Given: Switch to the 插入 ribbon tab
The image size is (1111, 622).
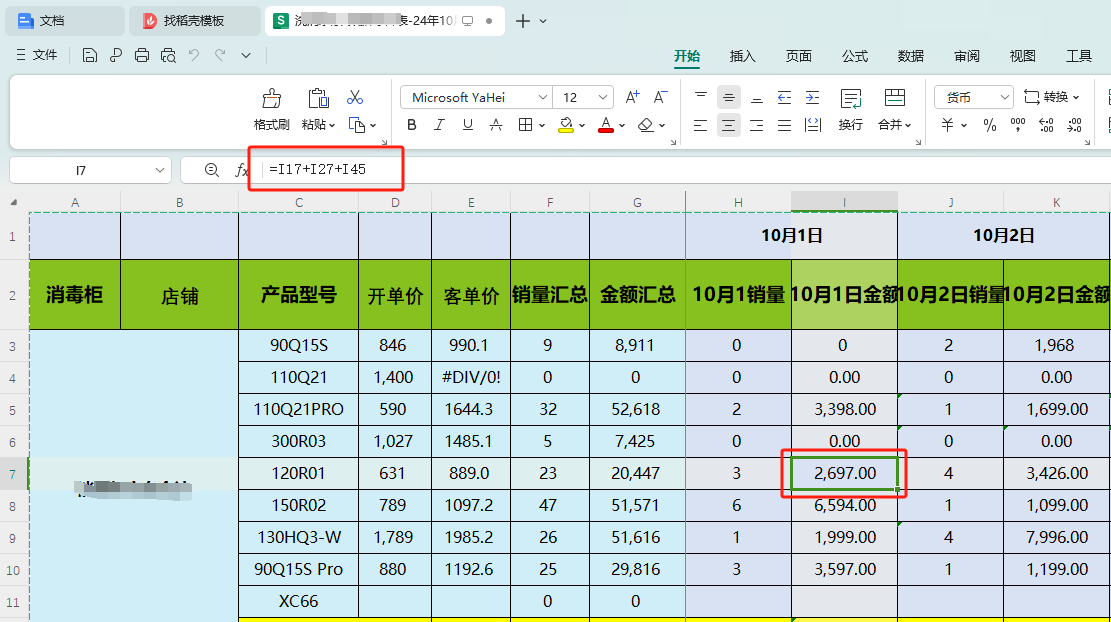Looking at the screenshot, I should [743, 56].
